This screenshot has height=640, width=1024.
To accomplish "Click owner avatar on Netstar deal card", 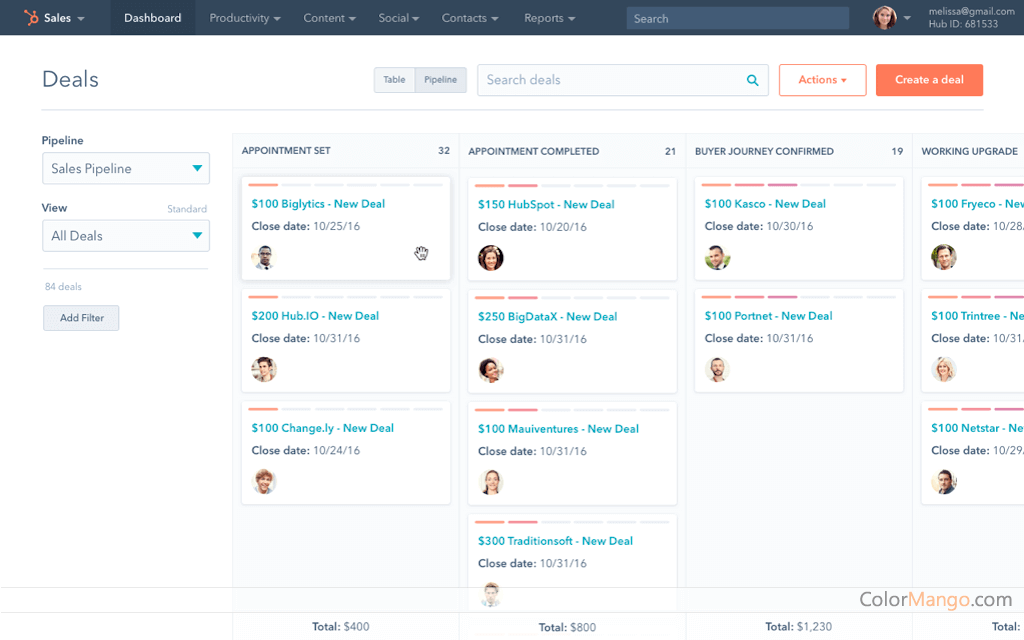I will [944, 482].
